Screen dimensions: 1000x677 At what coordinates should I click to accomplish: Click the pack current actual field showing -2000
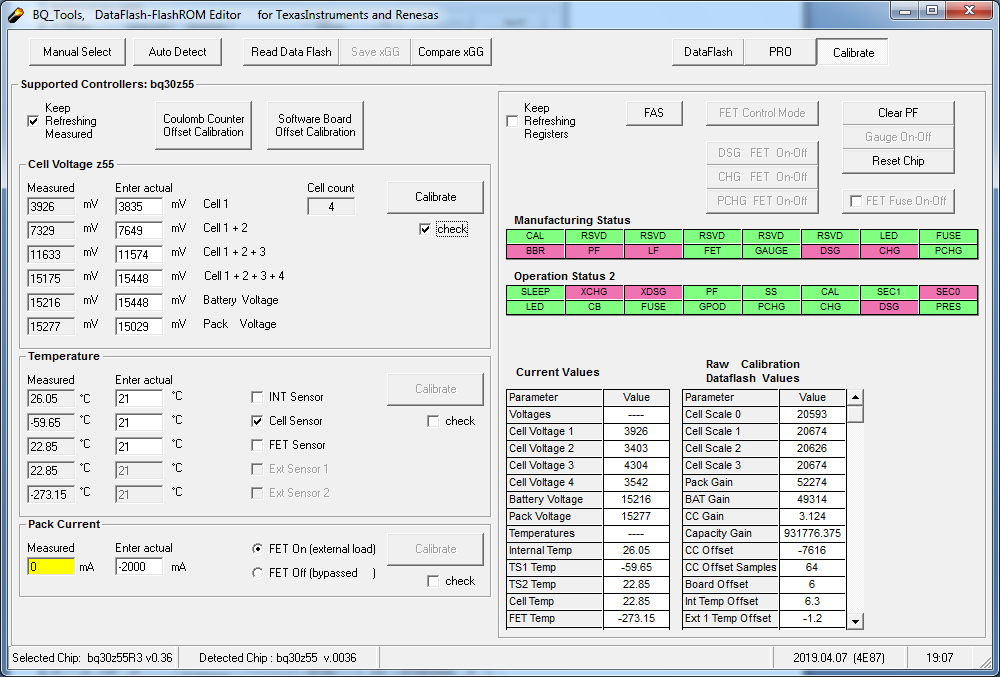139,566
